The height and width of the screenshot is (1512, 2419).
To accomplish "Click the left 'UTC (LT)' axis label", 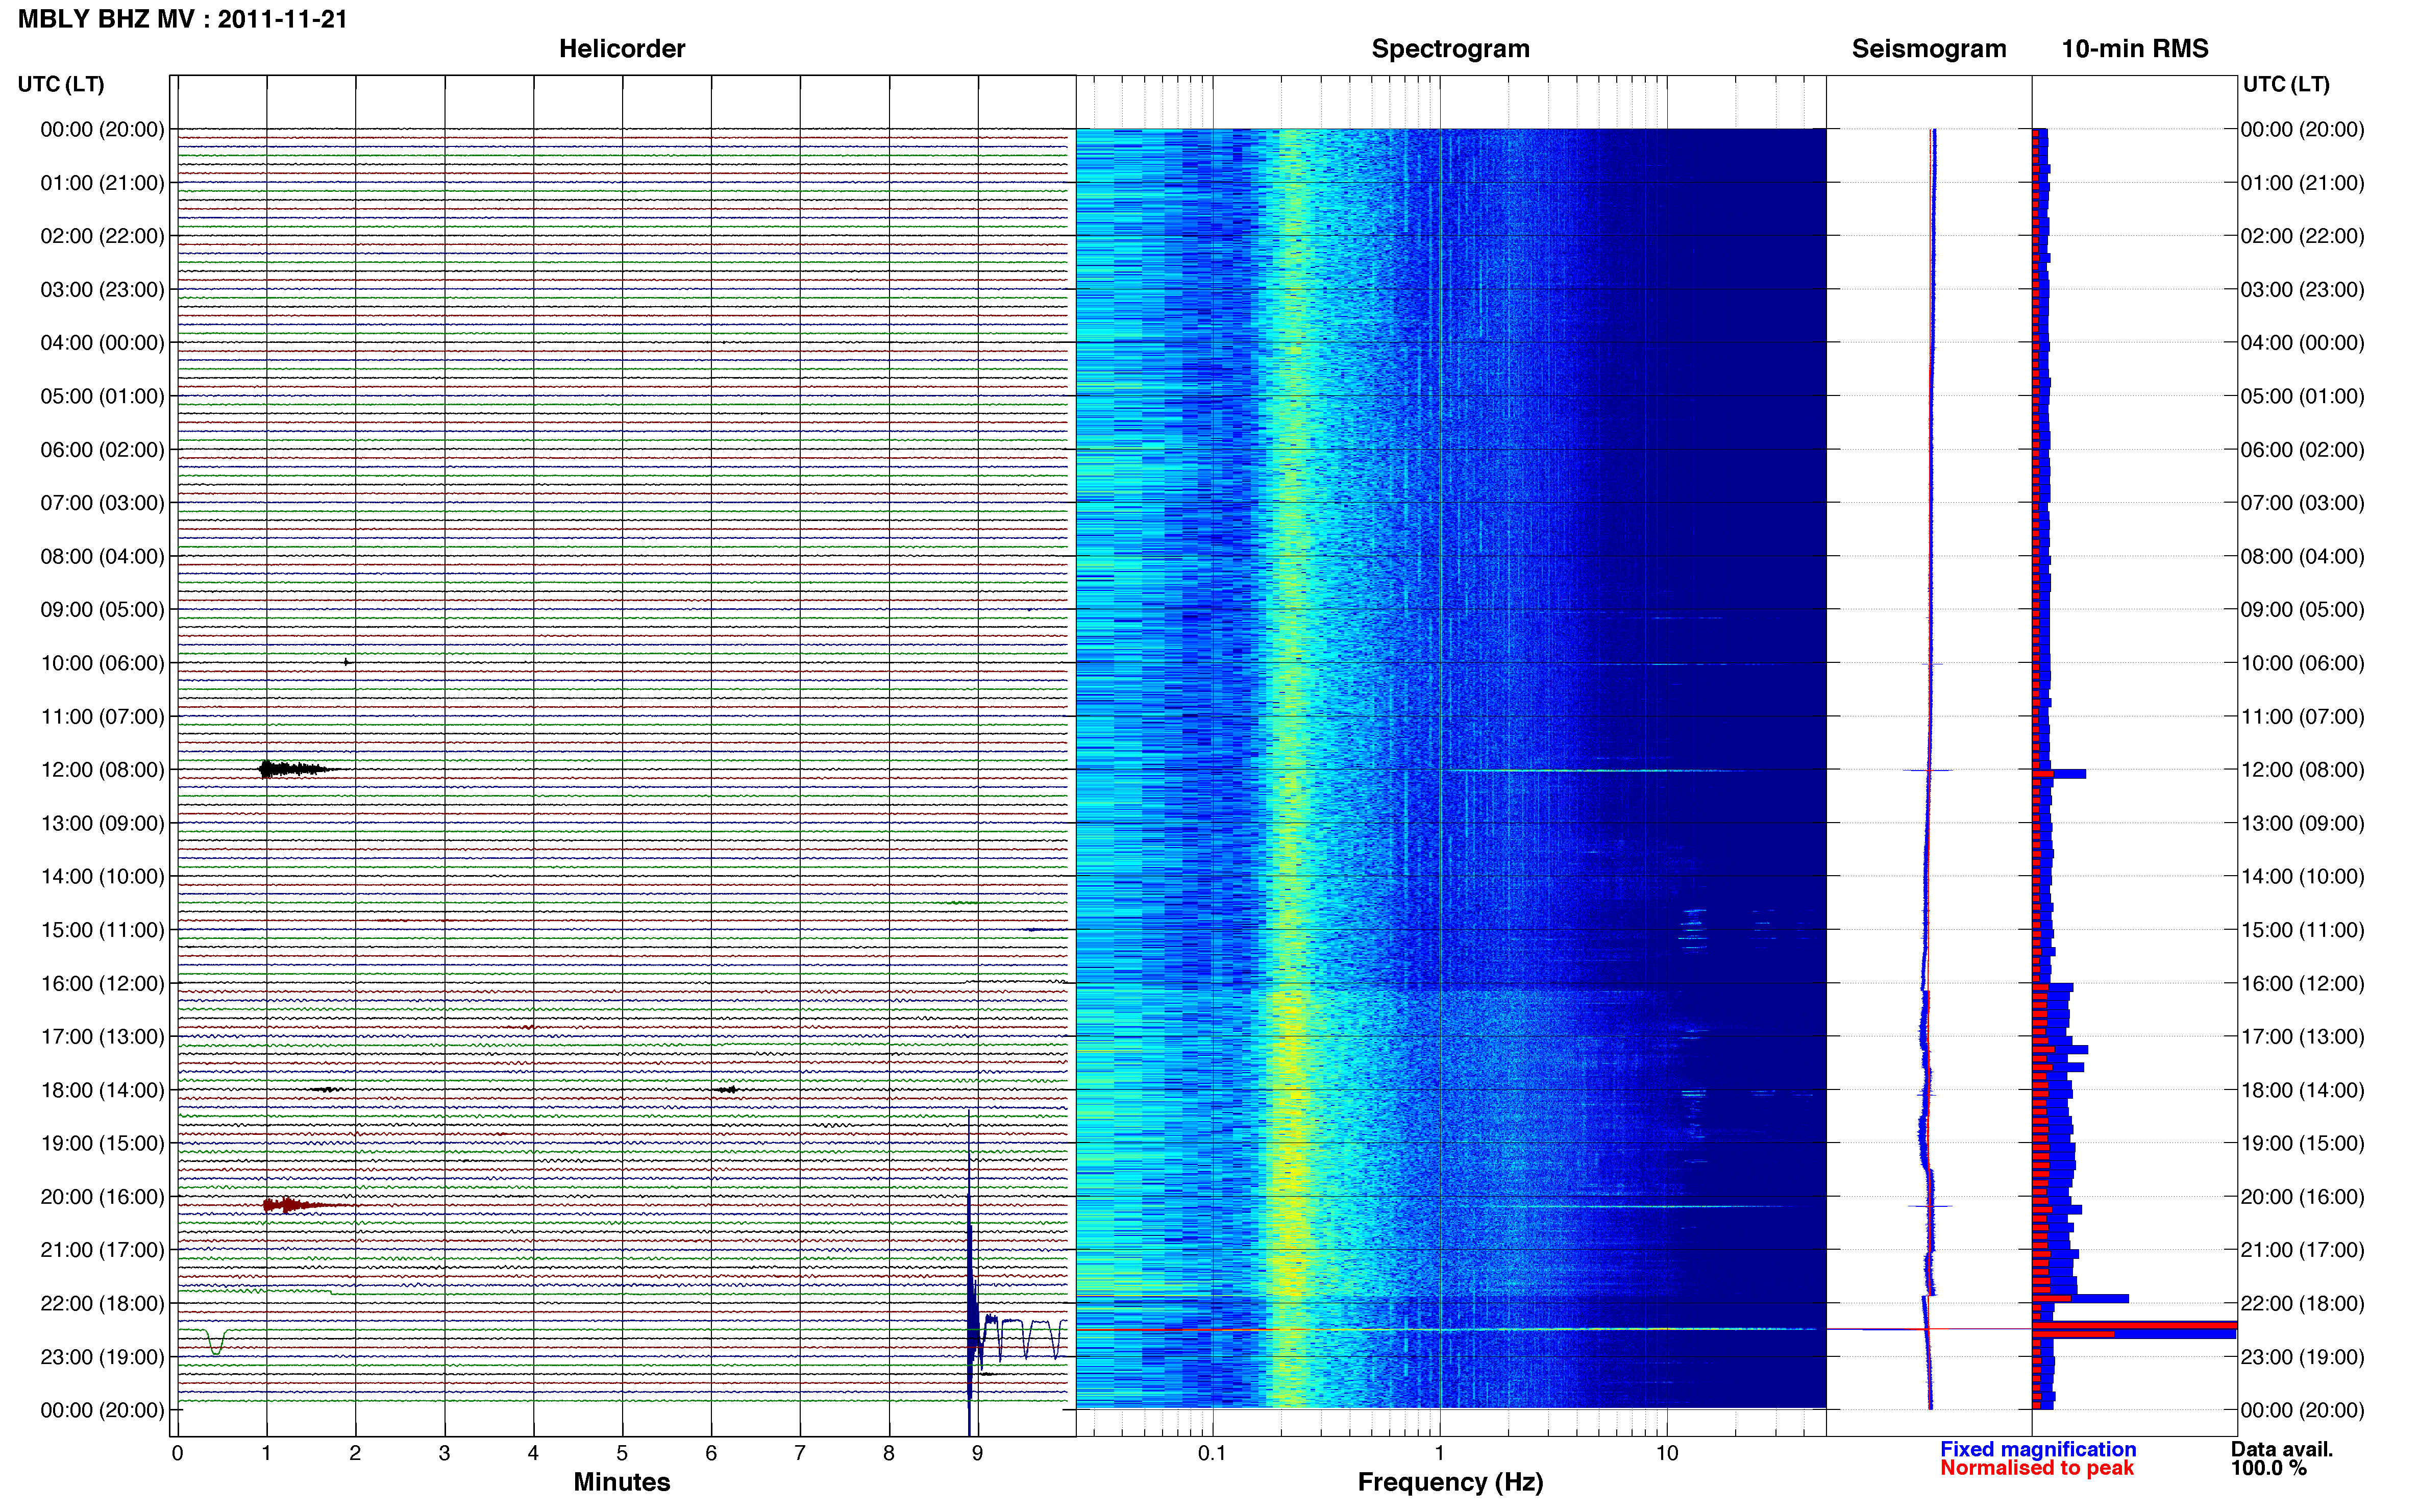I will [61, 84].
